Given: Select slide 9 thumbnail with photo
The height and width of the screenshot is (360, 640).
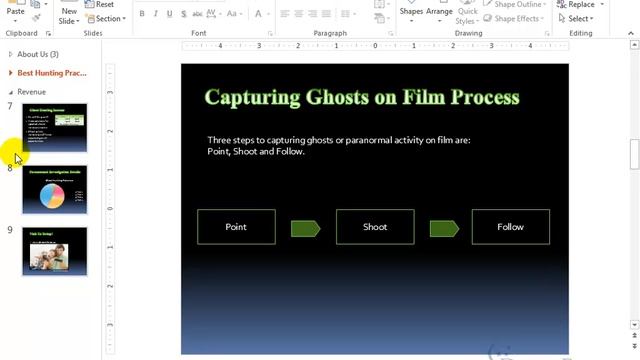Looking at the screenshot, I should point(55,251).
